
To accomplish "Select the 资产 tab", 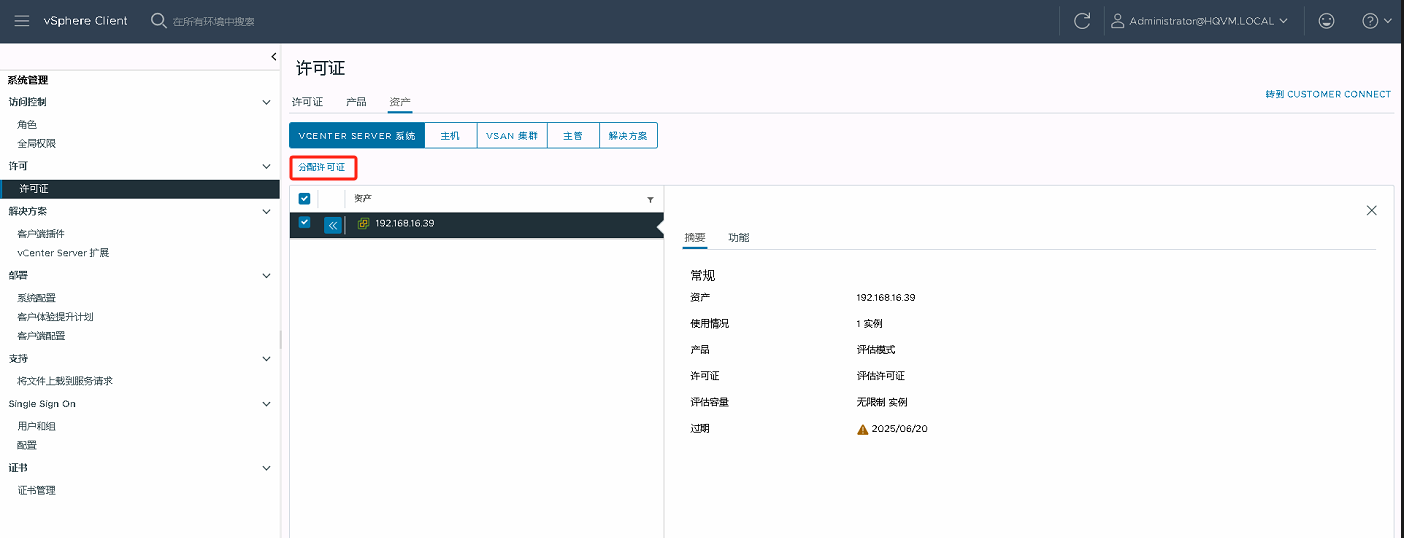I will tap(400, 102).
